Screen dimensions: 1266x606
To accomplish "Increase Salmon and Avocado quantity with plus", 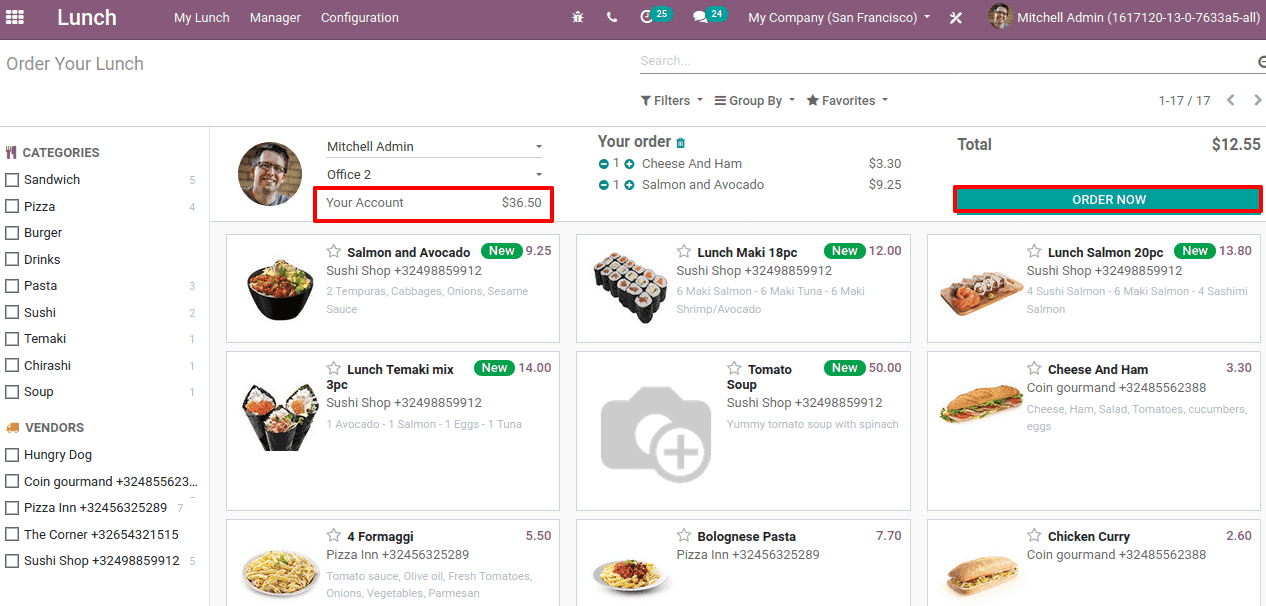I will coord(629,185).
